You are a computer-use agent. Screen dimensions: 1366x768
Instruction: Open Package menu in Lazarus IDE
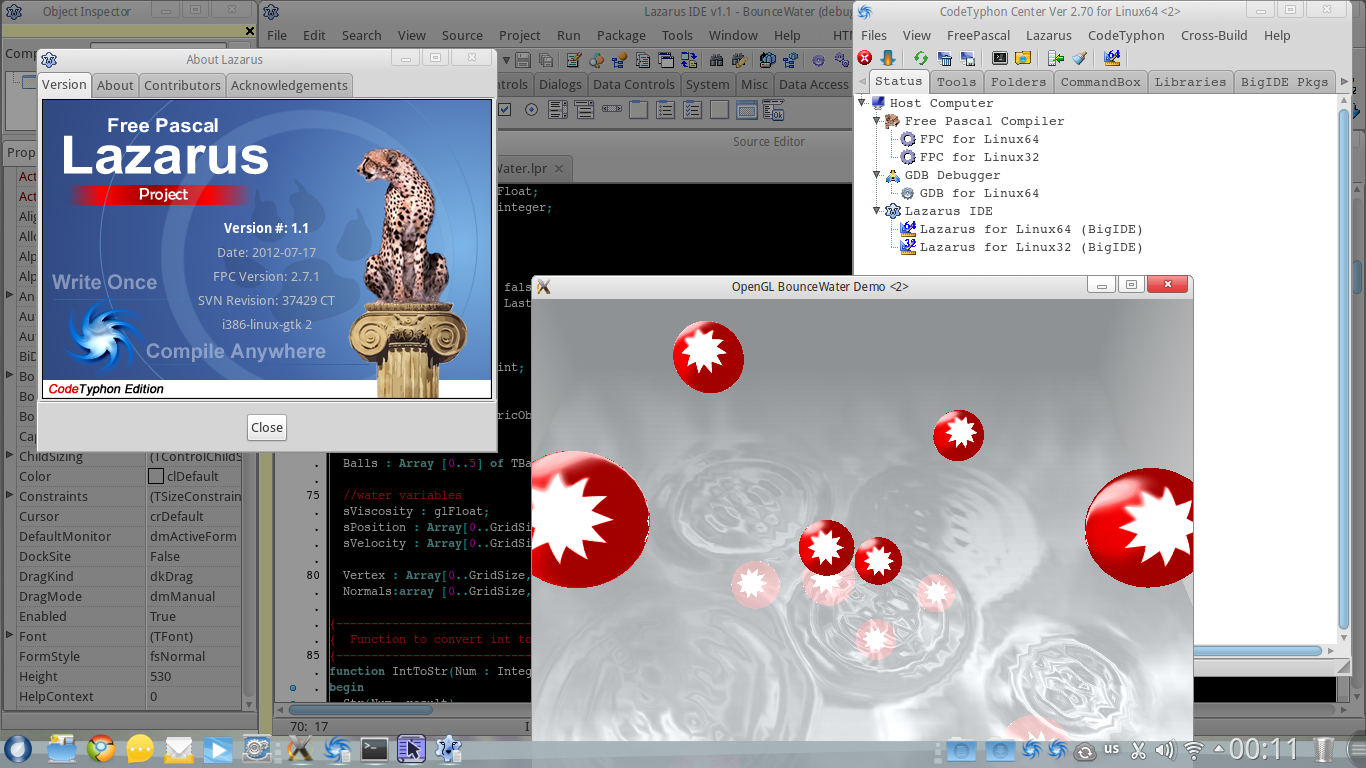(x=621, y=35)
